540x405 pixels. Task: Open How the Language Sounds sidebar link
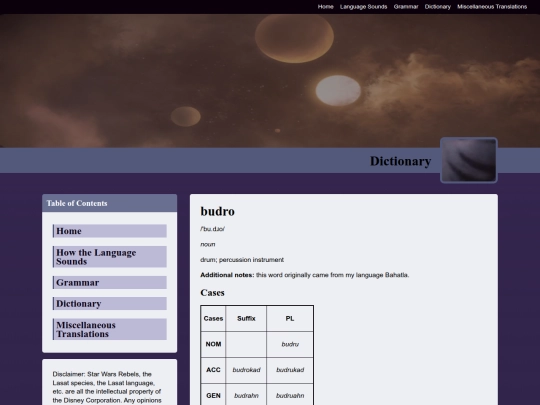pyautogui.click(x=110, y=257)
